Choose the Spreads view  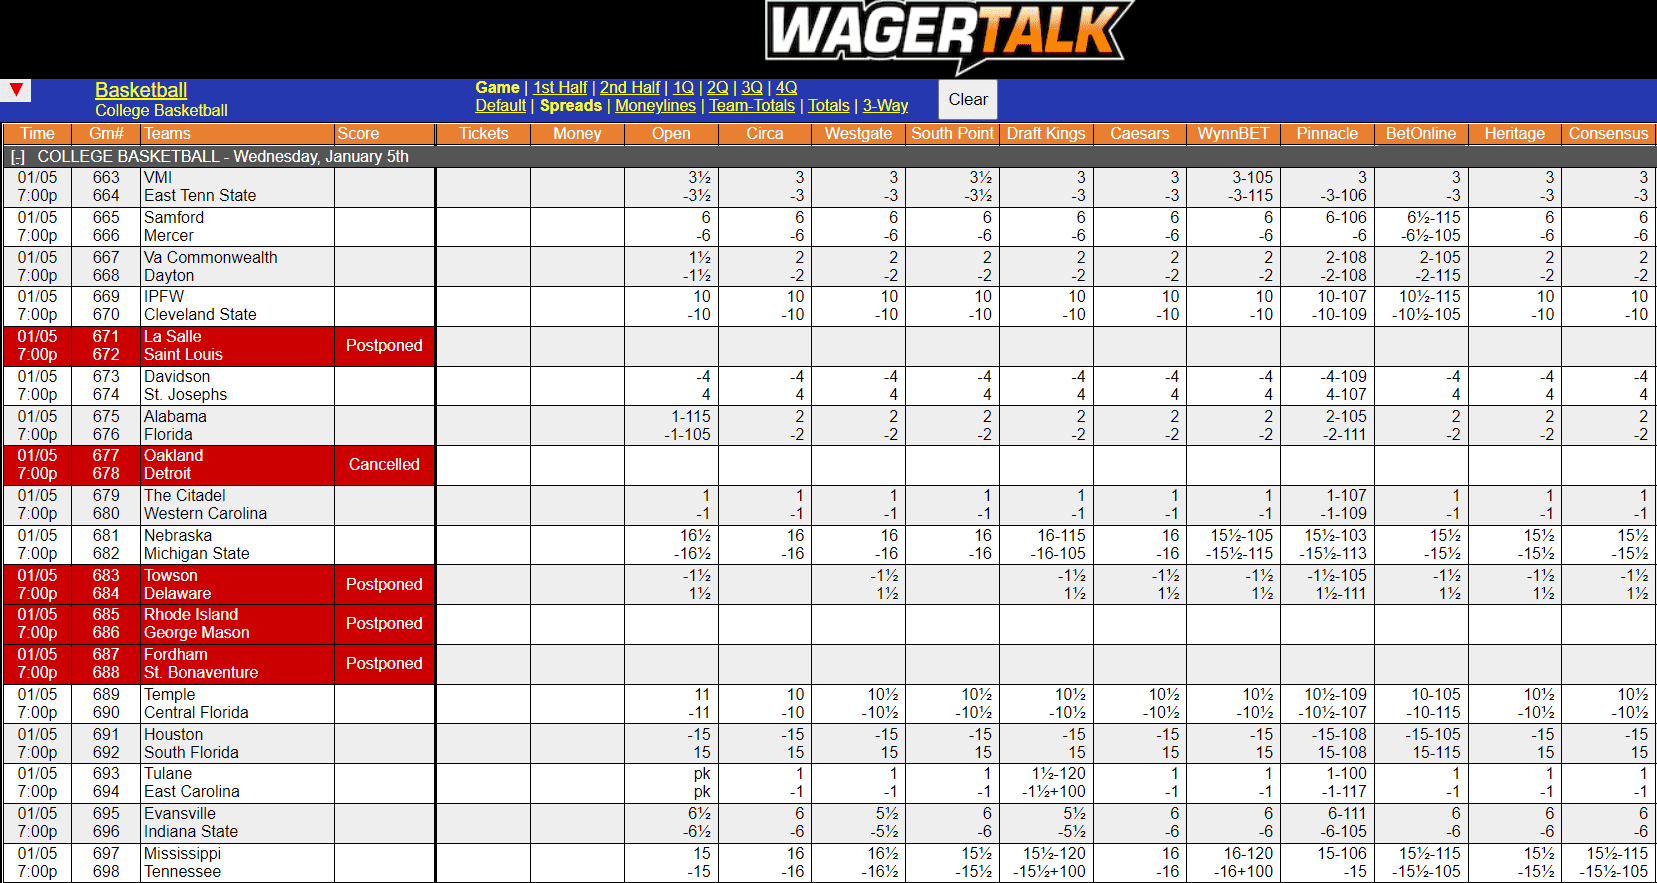pos(571,106)
